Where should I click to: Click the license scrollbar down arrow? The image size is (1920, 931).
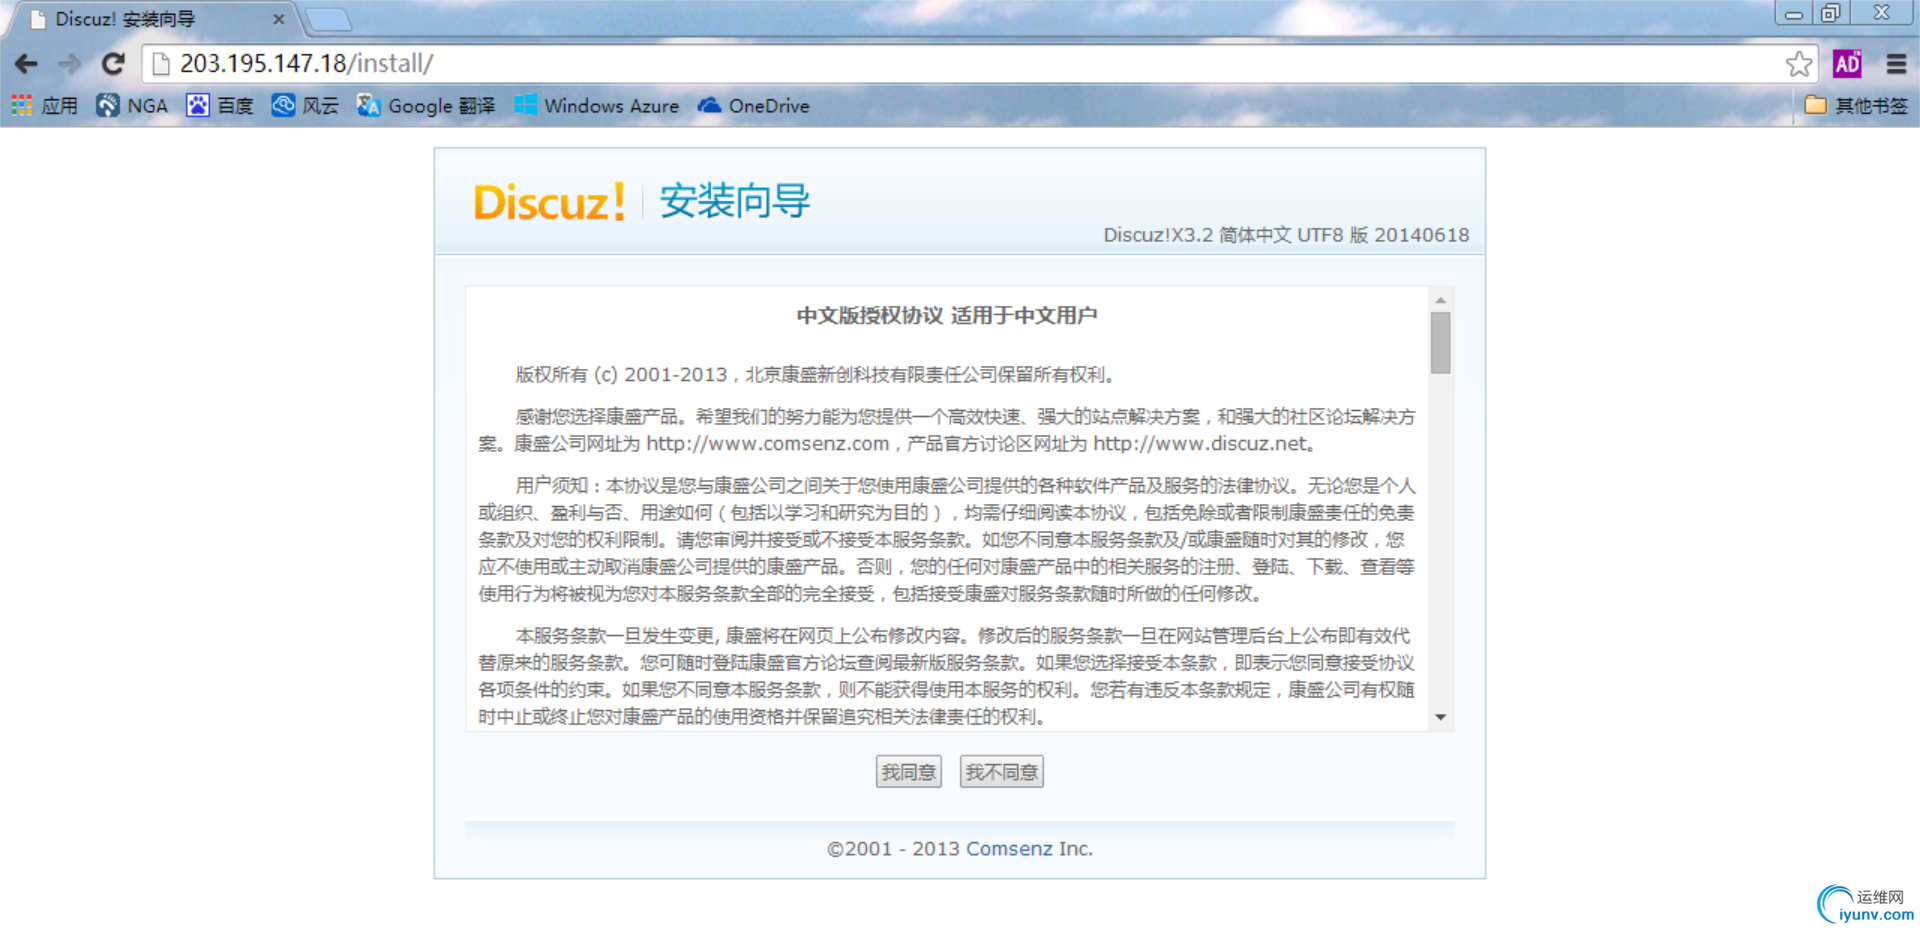click(x=1441, y=717)
